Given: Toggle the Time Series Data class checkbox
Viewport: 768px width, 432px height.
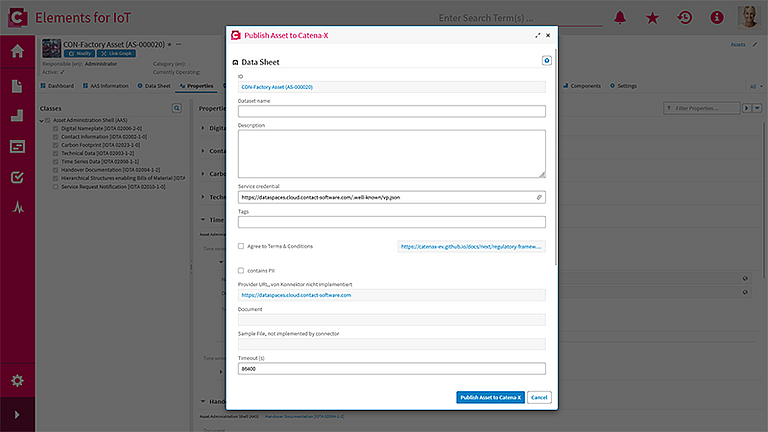Looking at the screenshot, I should [55, 162].
